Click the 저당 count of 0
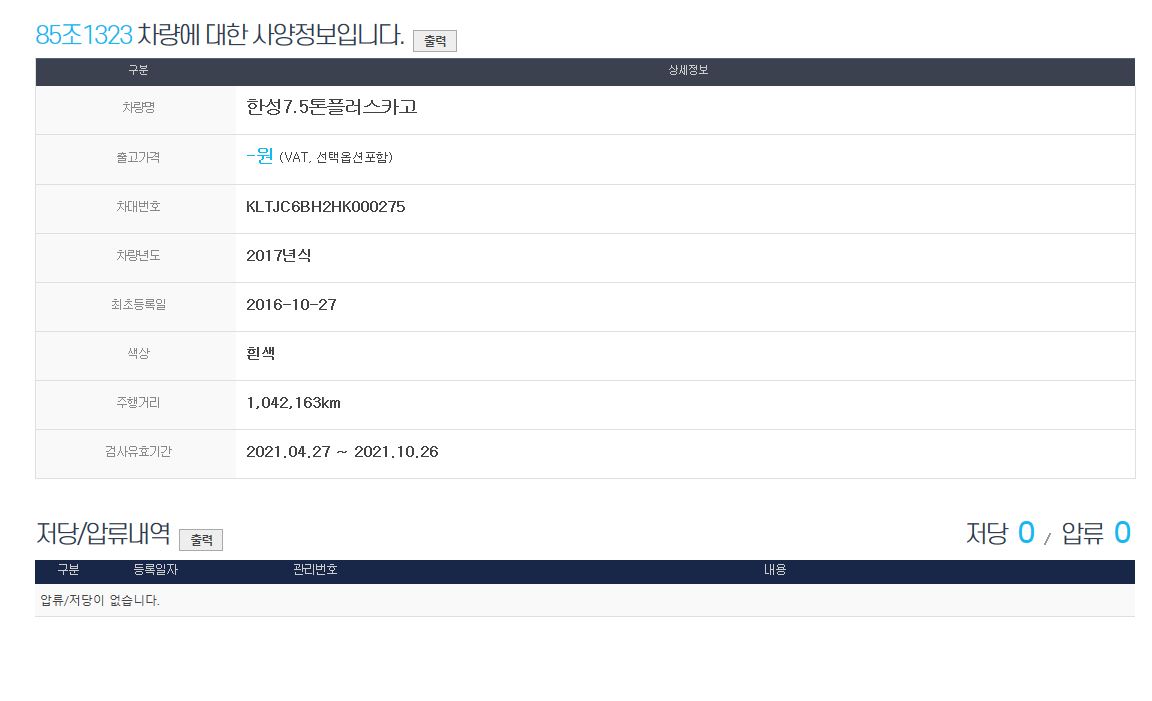Image resolution: width=1152 pixels, height=701 pixels. (1025, 534)
